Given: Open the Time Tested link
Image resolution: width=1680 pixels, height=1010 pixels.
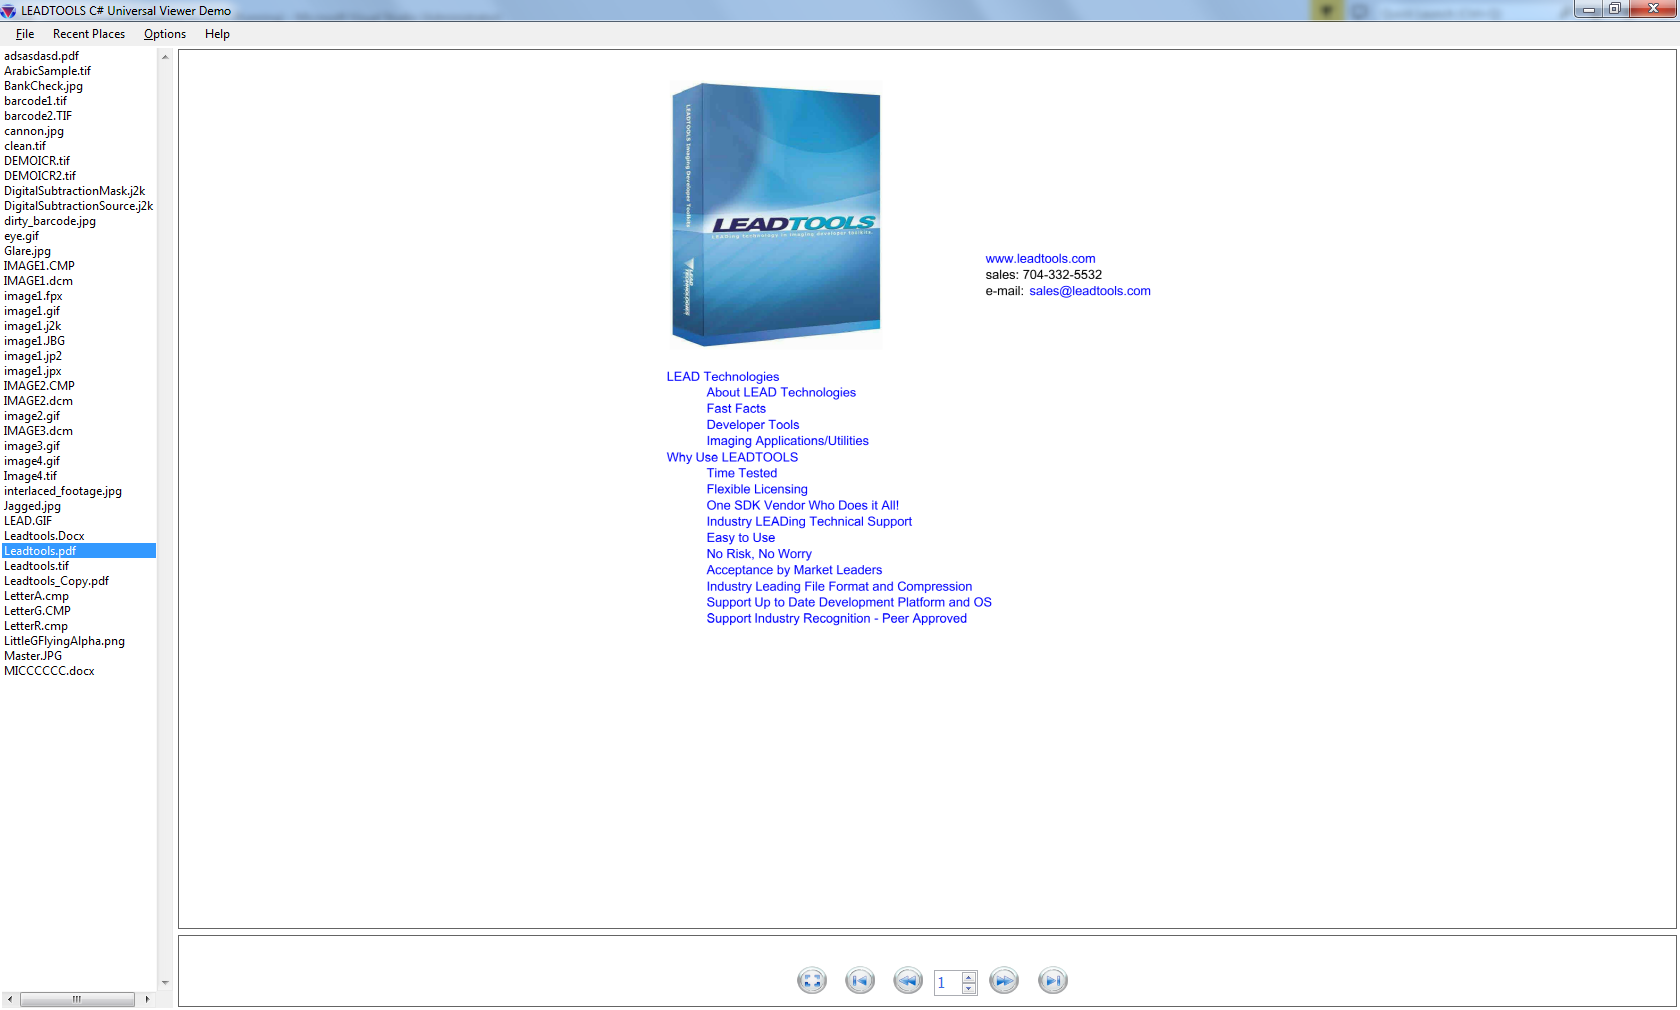Looking at the screenshot, I should pos(742,473).
